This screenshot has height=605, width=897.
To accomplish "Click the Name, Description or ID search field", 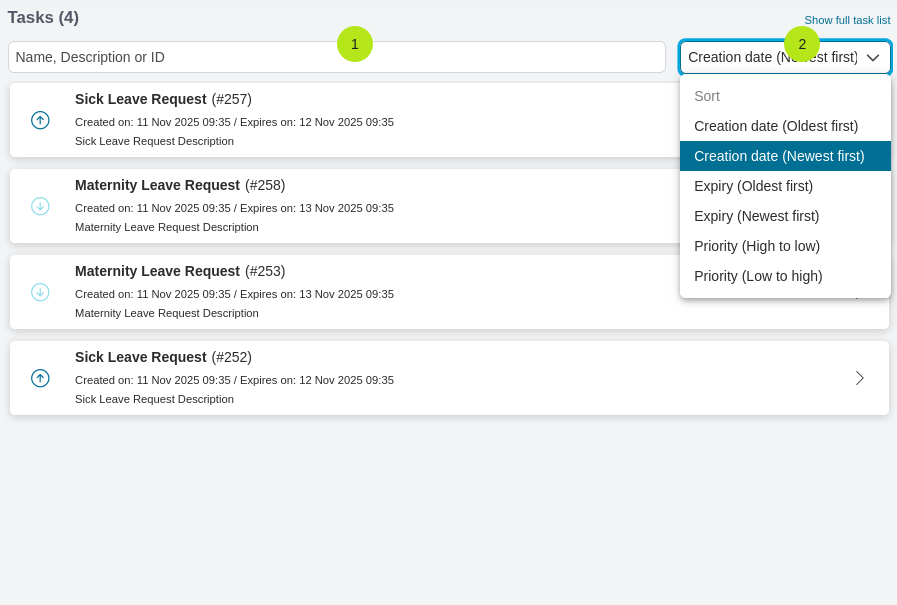I will click(x=335, y=57).
